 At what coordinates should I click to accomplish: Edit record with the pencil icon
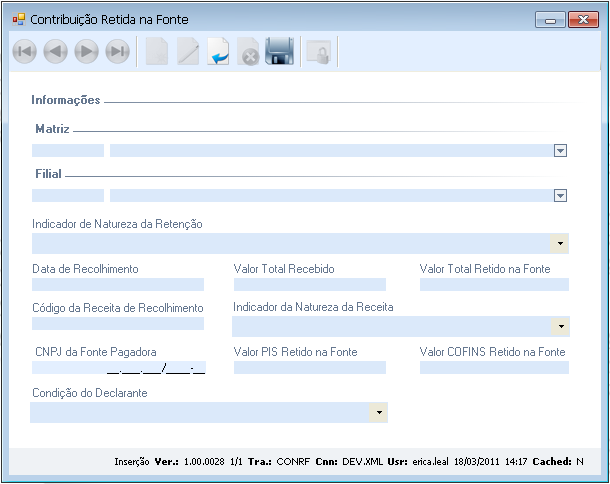[x=188, y=51]
